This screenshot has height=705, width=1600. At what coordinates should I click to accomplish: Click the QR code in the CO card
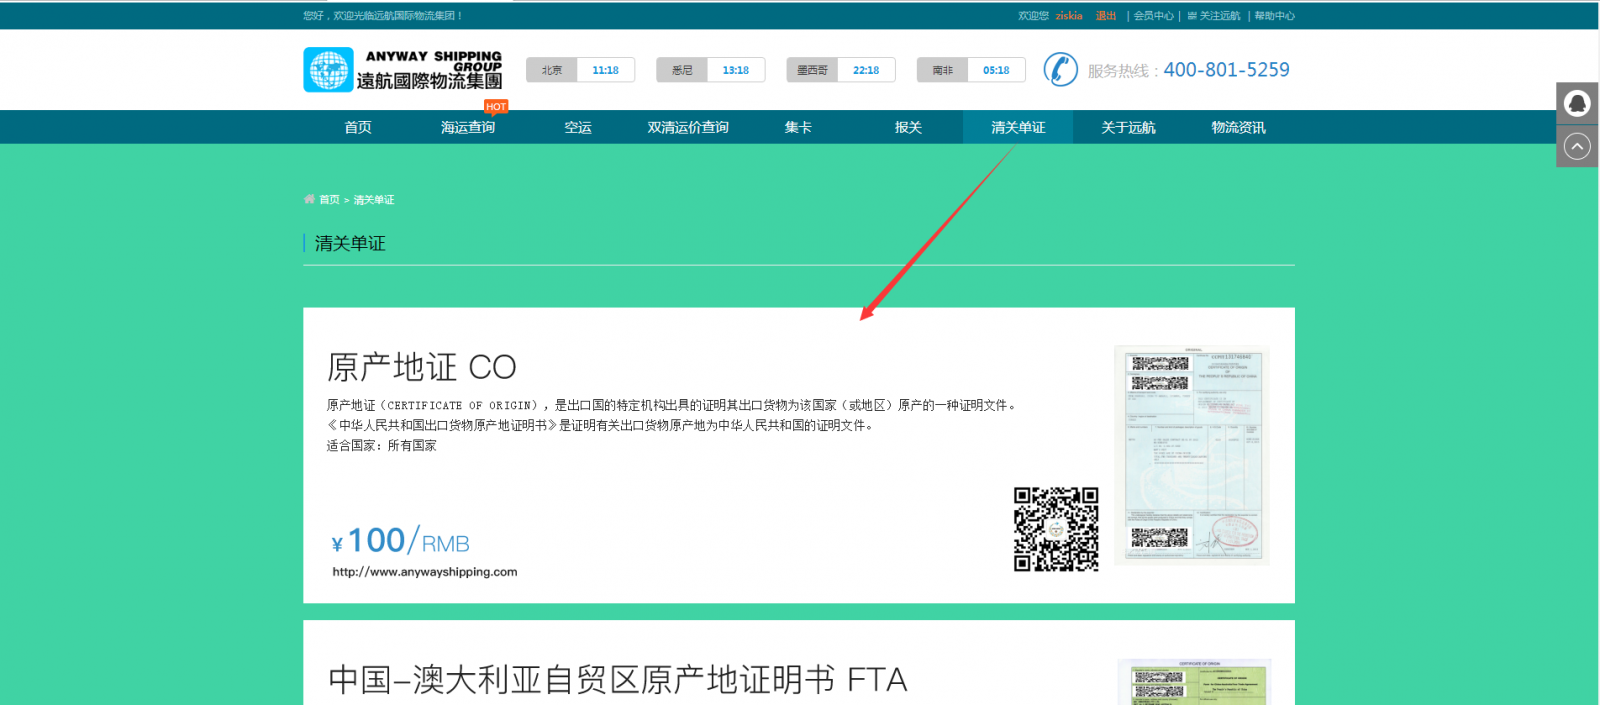pyautogui.click(x=1056, y=529)
